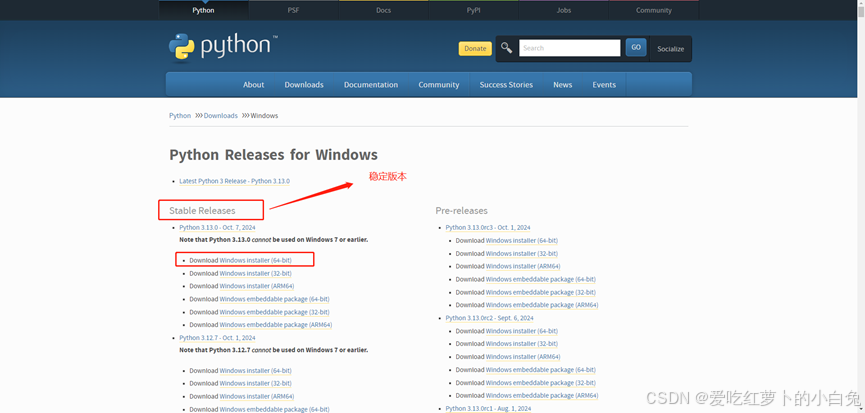Viewport: 865px width, 413px height.
Task: Download Python 3.12.7 Windows installer (32-bit)
Action: pyautogui.click(x=255, y=383)
